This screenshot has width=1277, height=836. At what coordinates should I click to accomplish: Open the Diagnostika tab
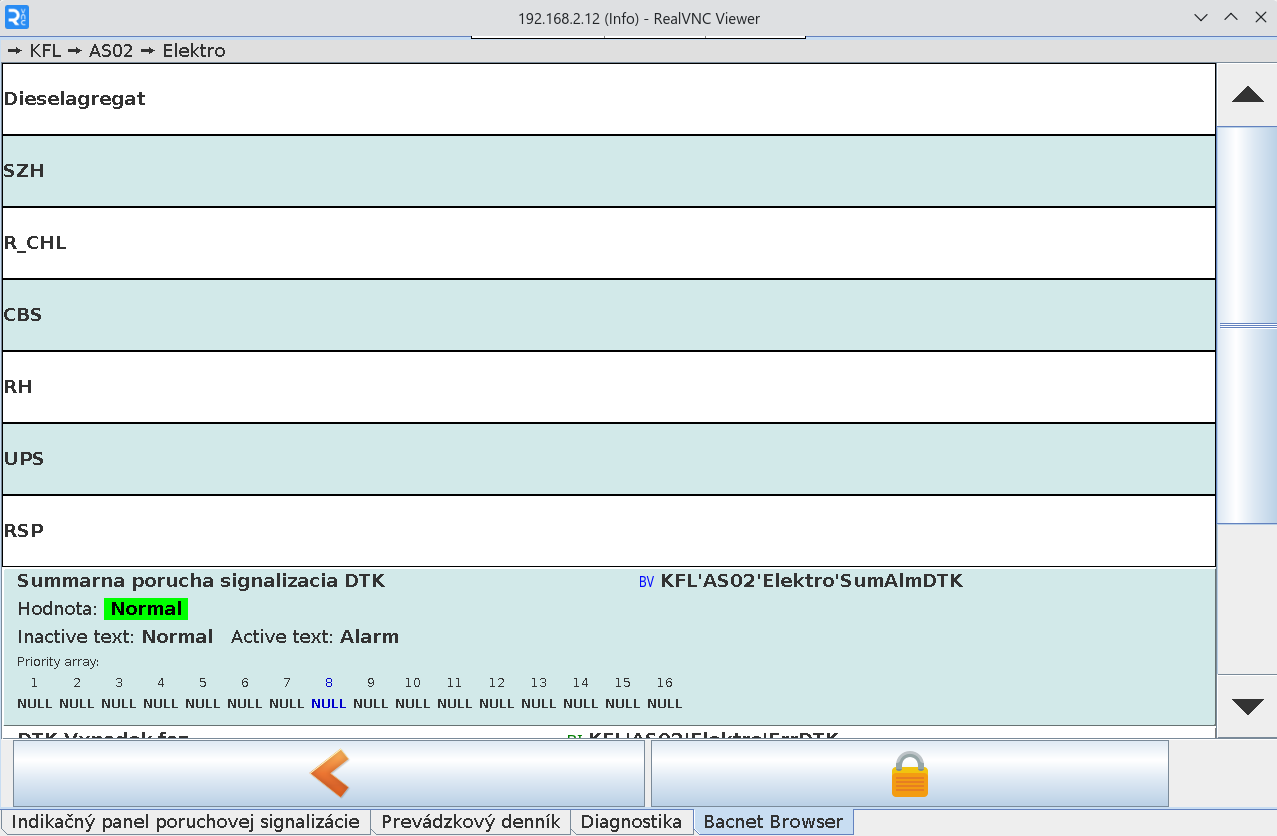coord(631,822)
